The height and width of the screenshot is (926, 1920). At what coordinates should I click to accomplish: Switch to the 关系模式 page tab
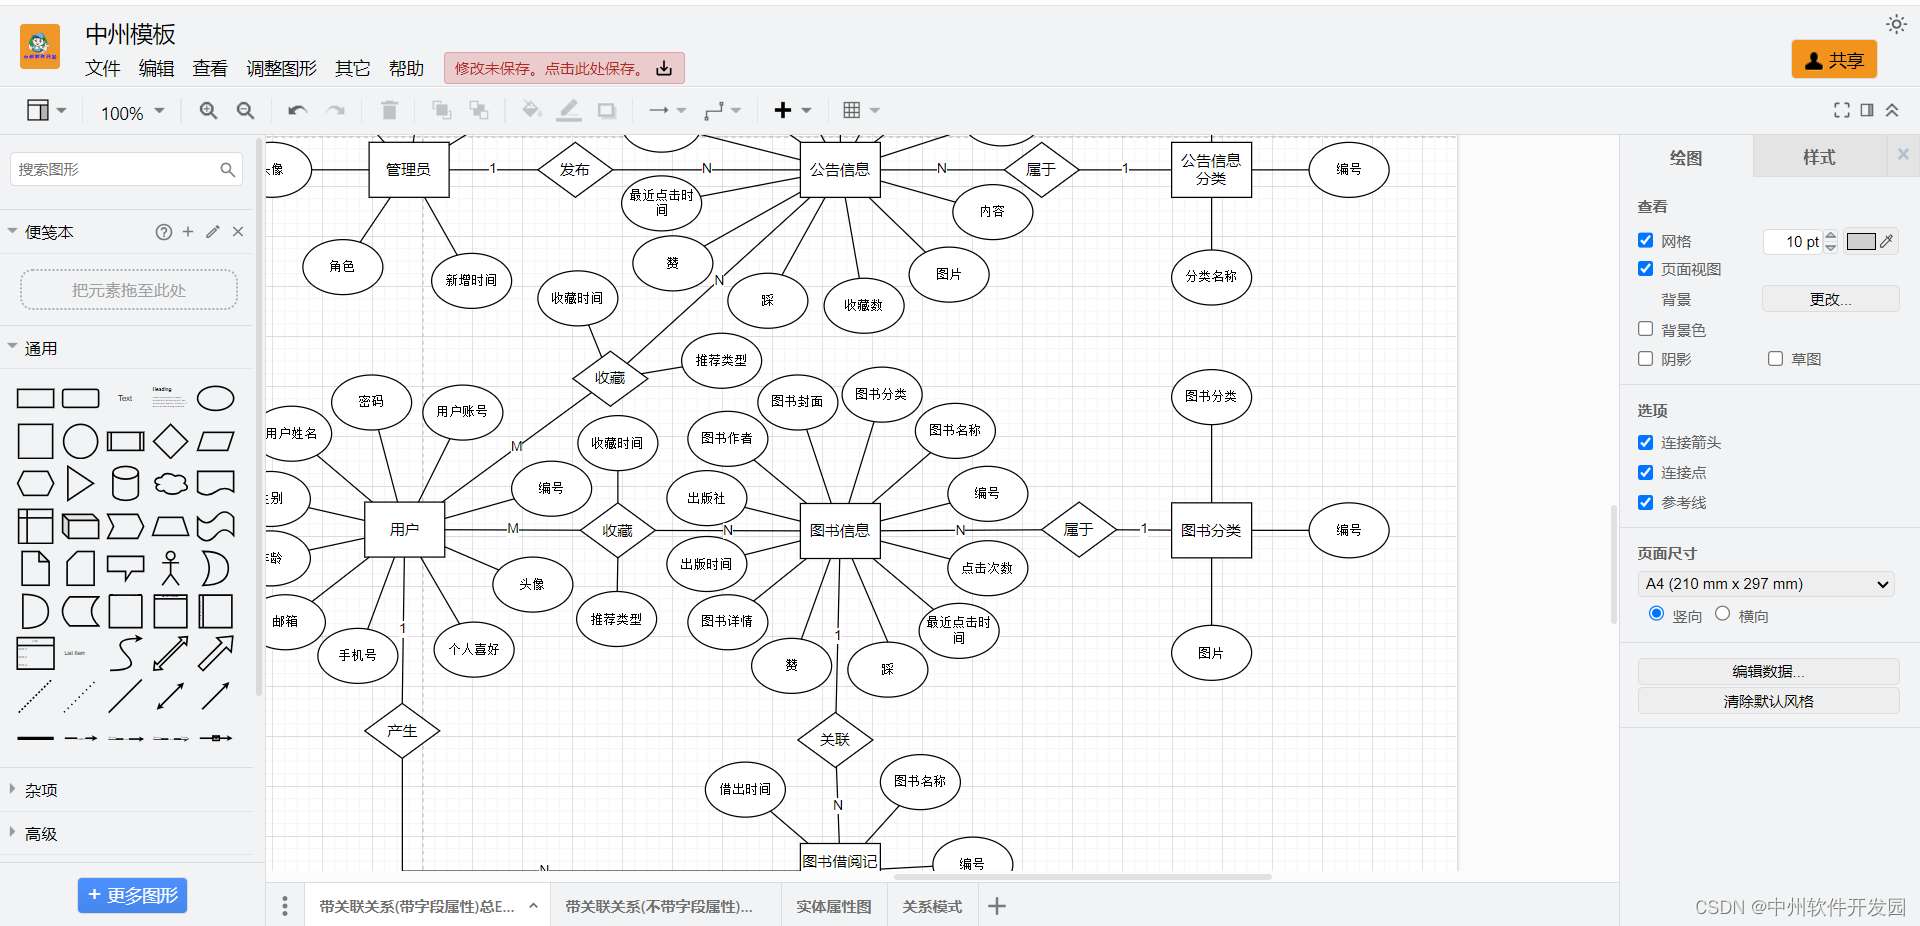(x=932, y=906)
